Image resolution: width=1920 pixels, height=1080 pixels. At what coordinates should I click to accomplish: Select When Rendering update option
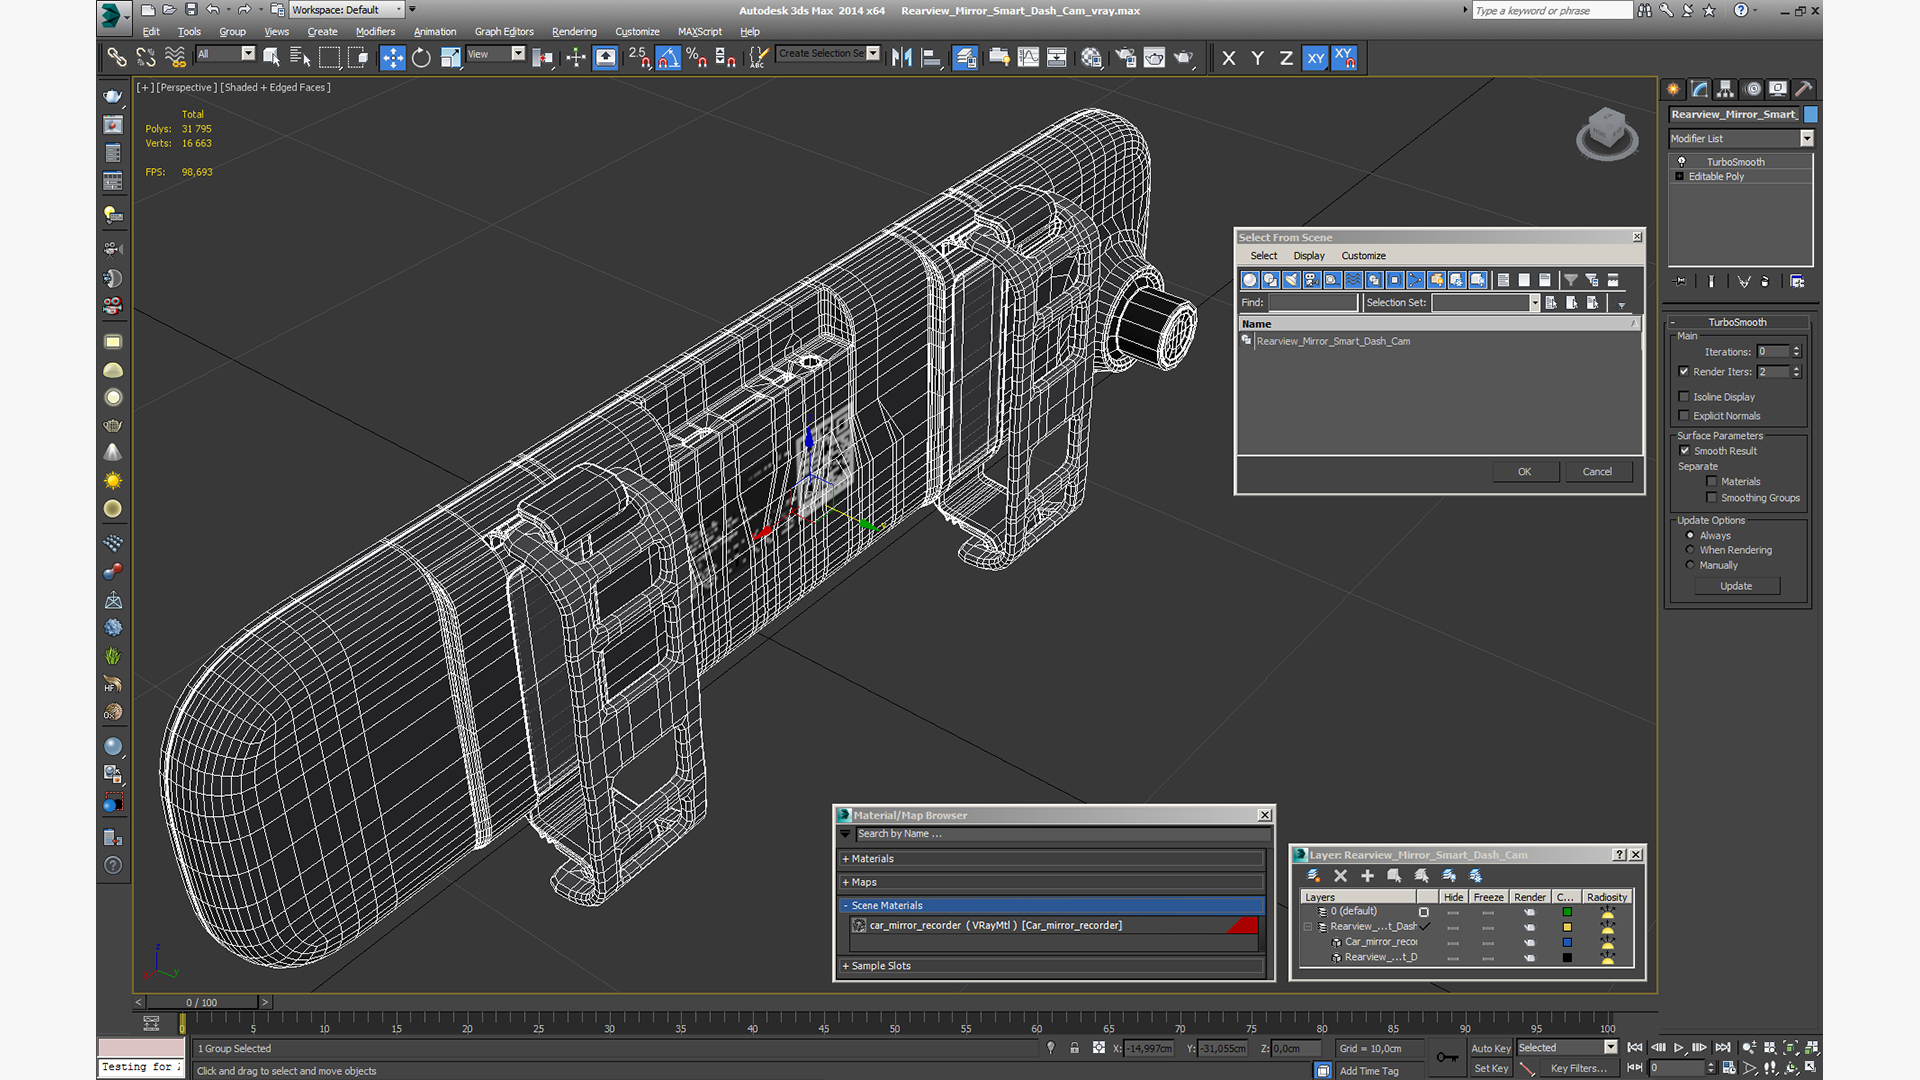point(1691,550)
